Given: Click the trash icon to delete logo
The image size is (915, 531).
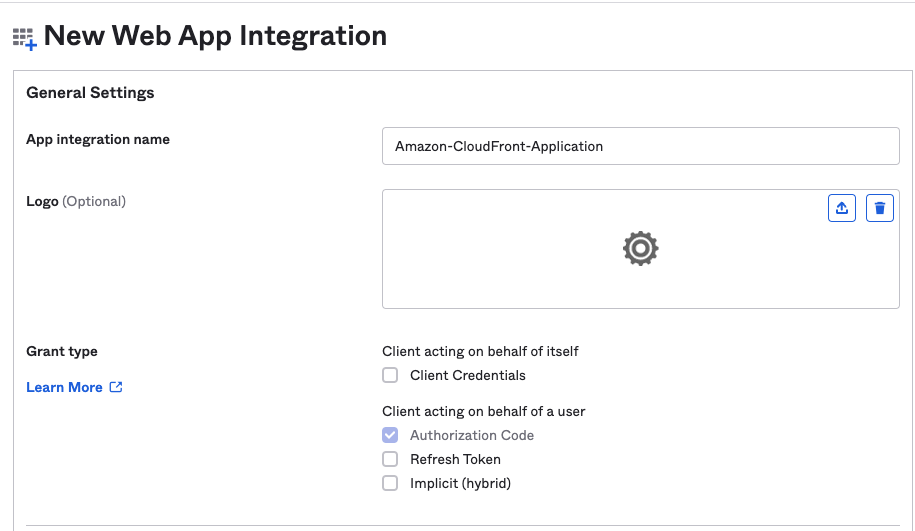Looking at the screenshot, I should pos(879,208).
